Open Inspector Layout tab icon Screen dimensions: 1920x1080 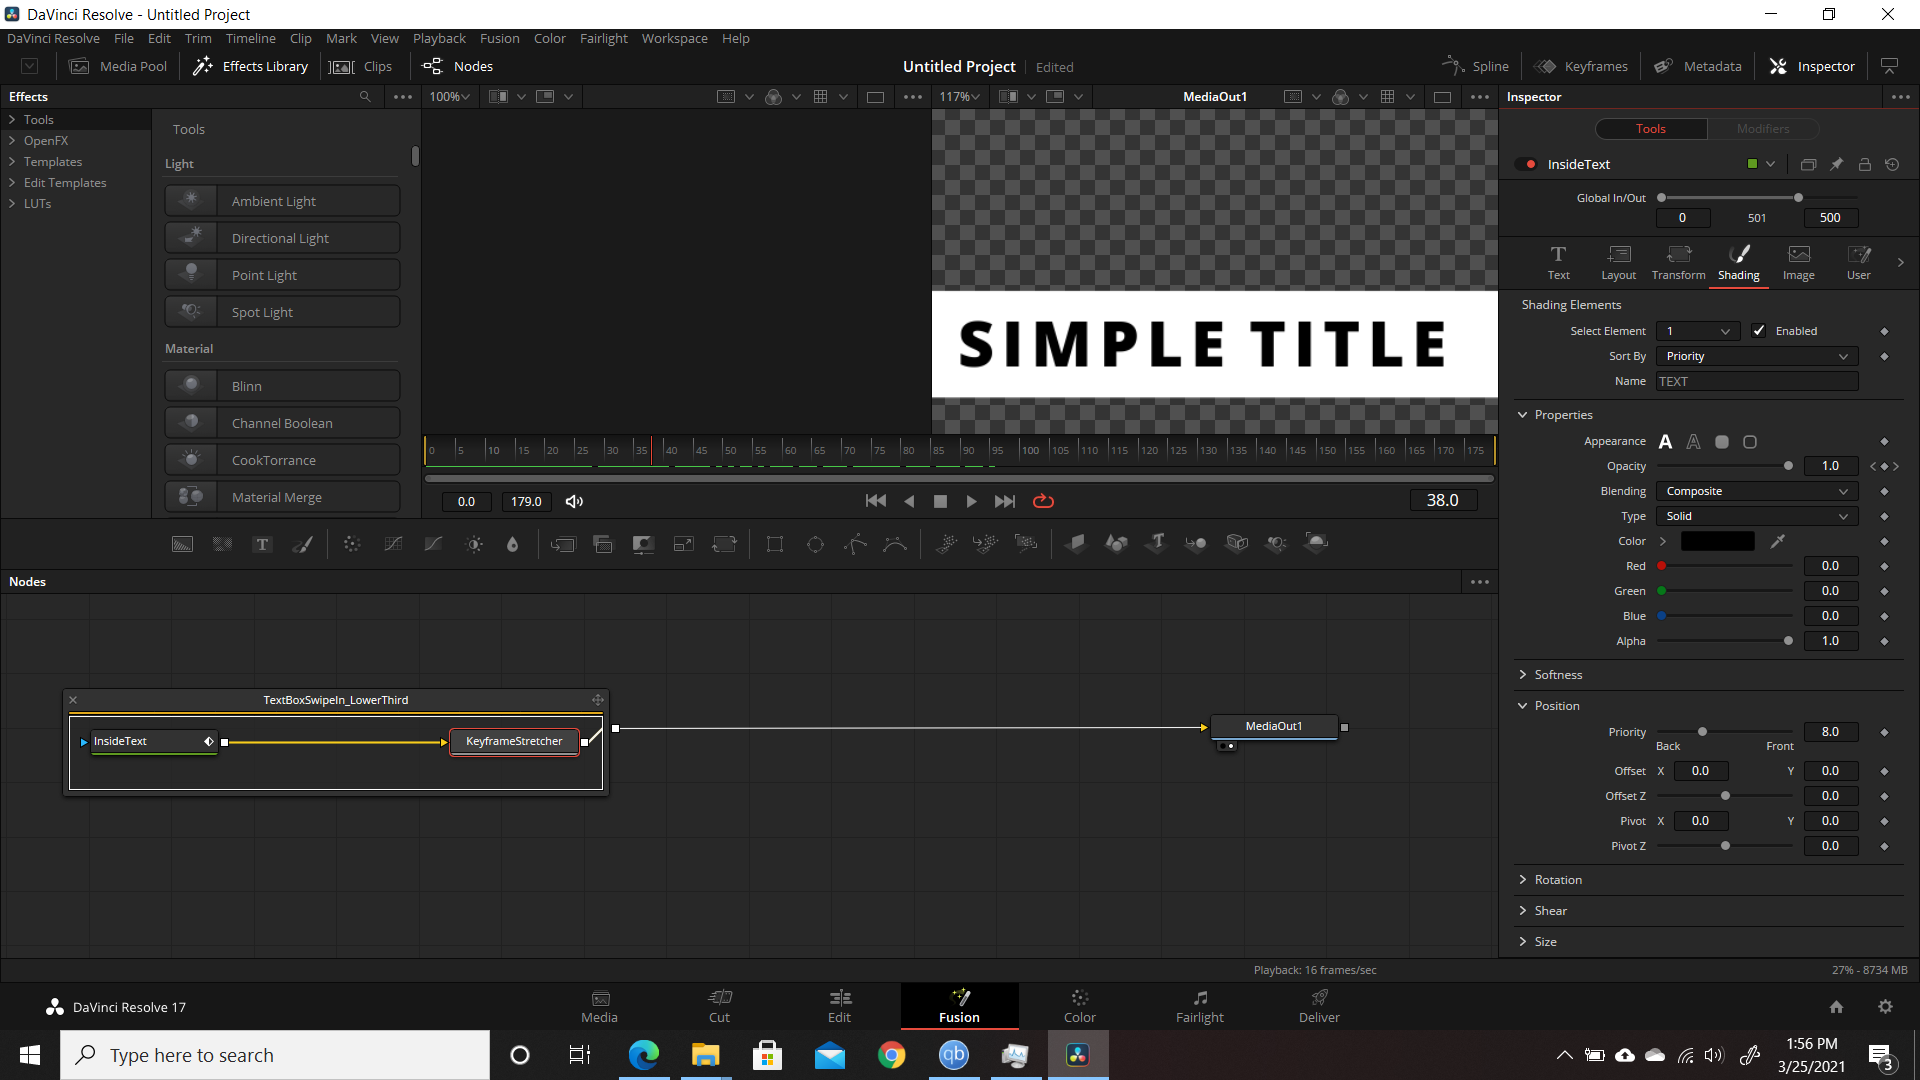click(x=1618, y=263)
